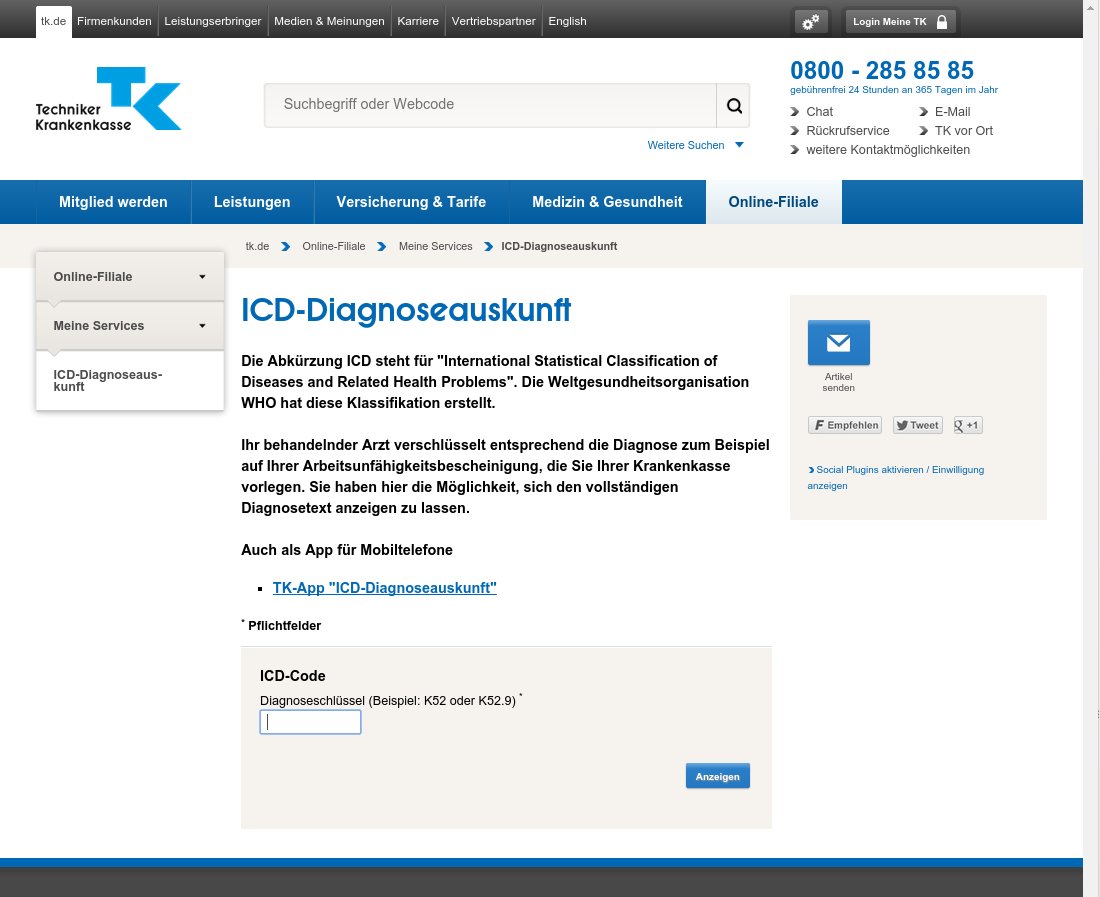
Task: Go to Firmenkunden in top bar
Action: coord(114,22)
